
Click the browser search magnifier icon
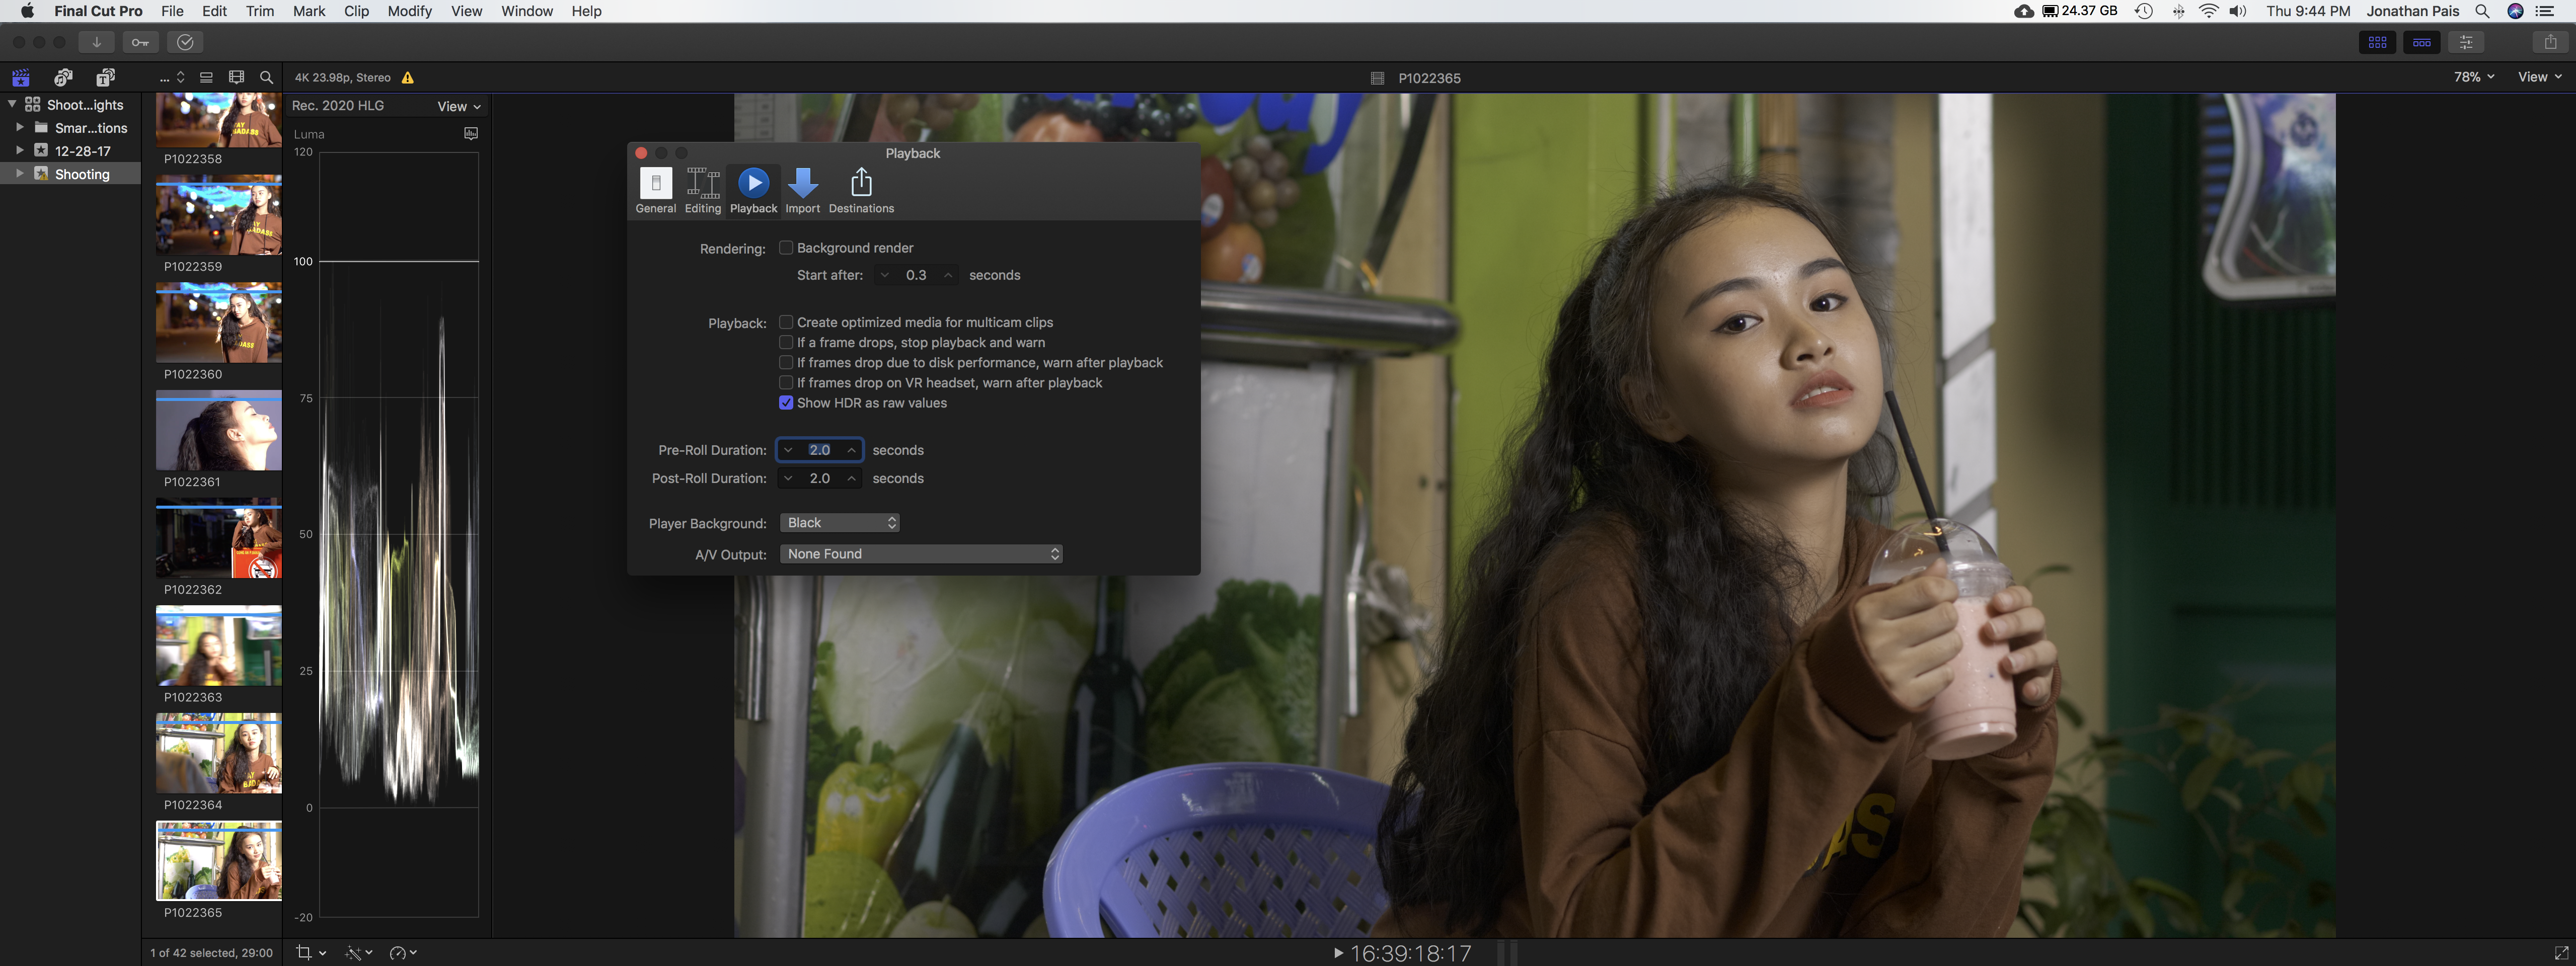pos(266,77)
